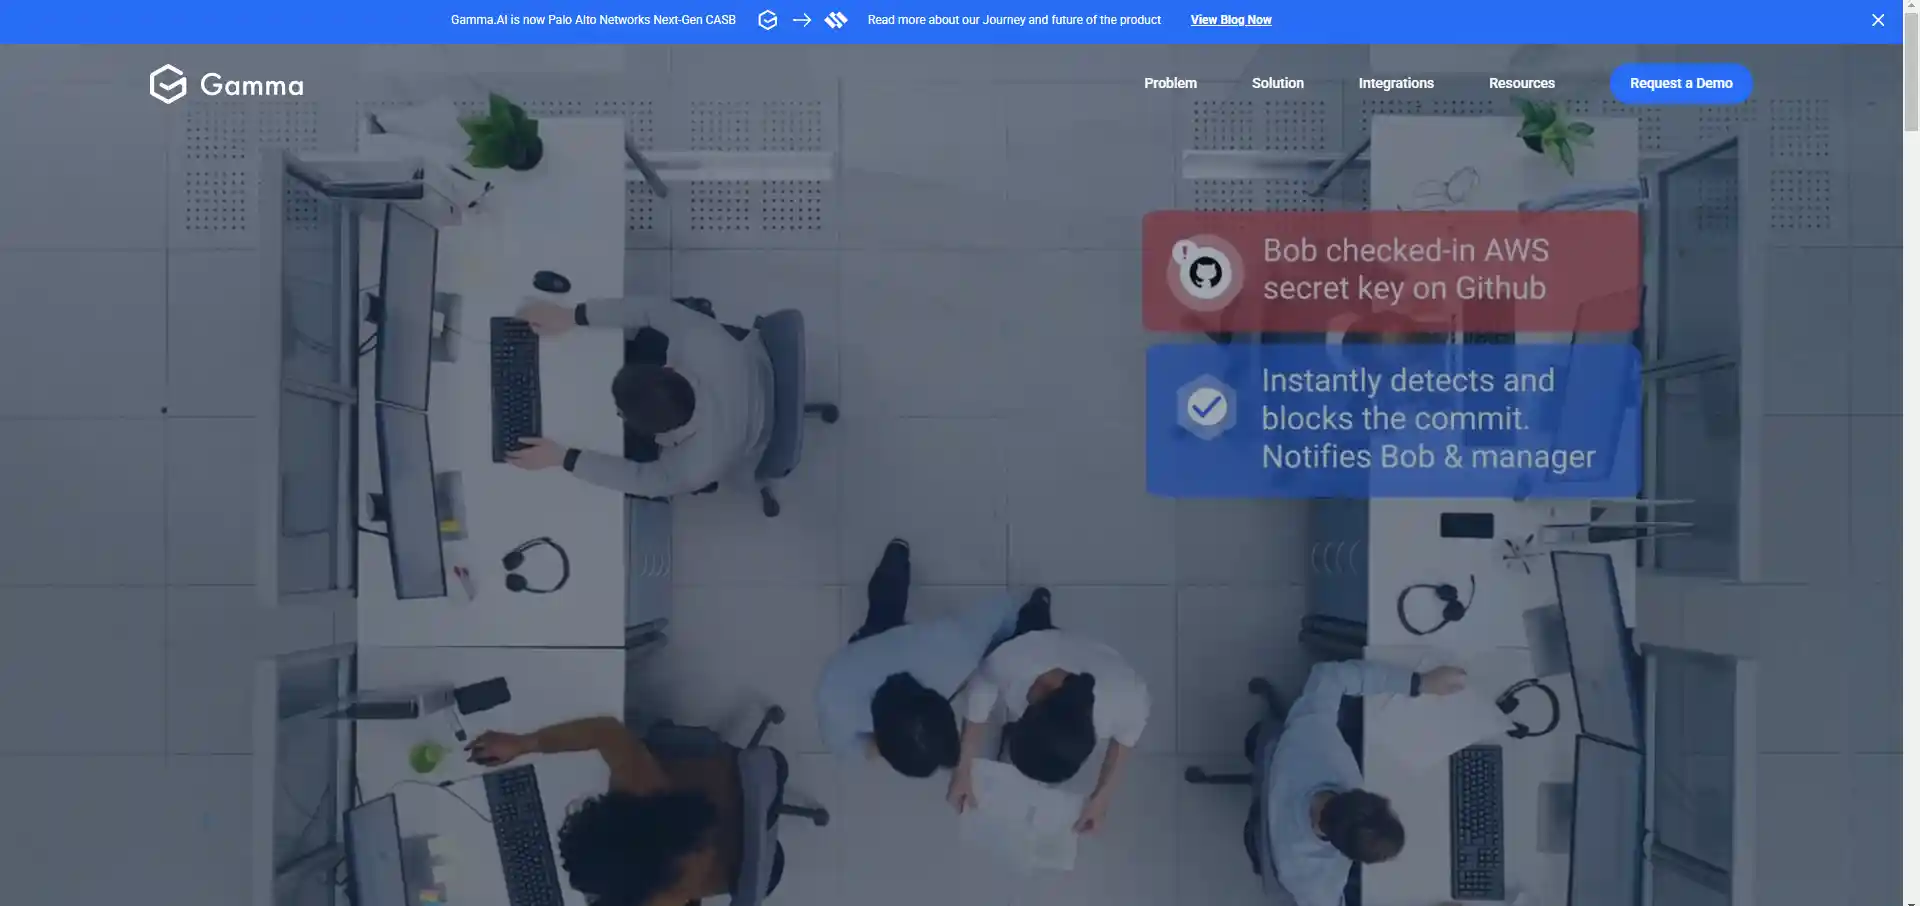Click the GitHub octocat icon in the red alert
Viewport: 1920px width, 906px height.
tap(1206, 273)
